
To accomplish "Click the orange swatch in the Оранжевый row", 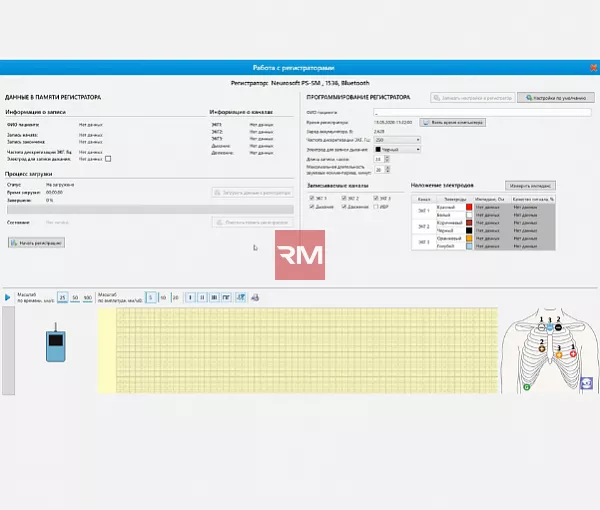I will click(x=469, y=238).
